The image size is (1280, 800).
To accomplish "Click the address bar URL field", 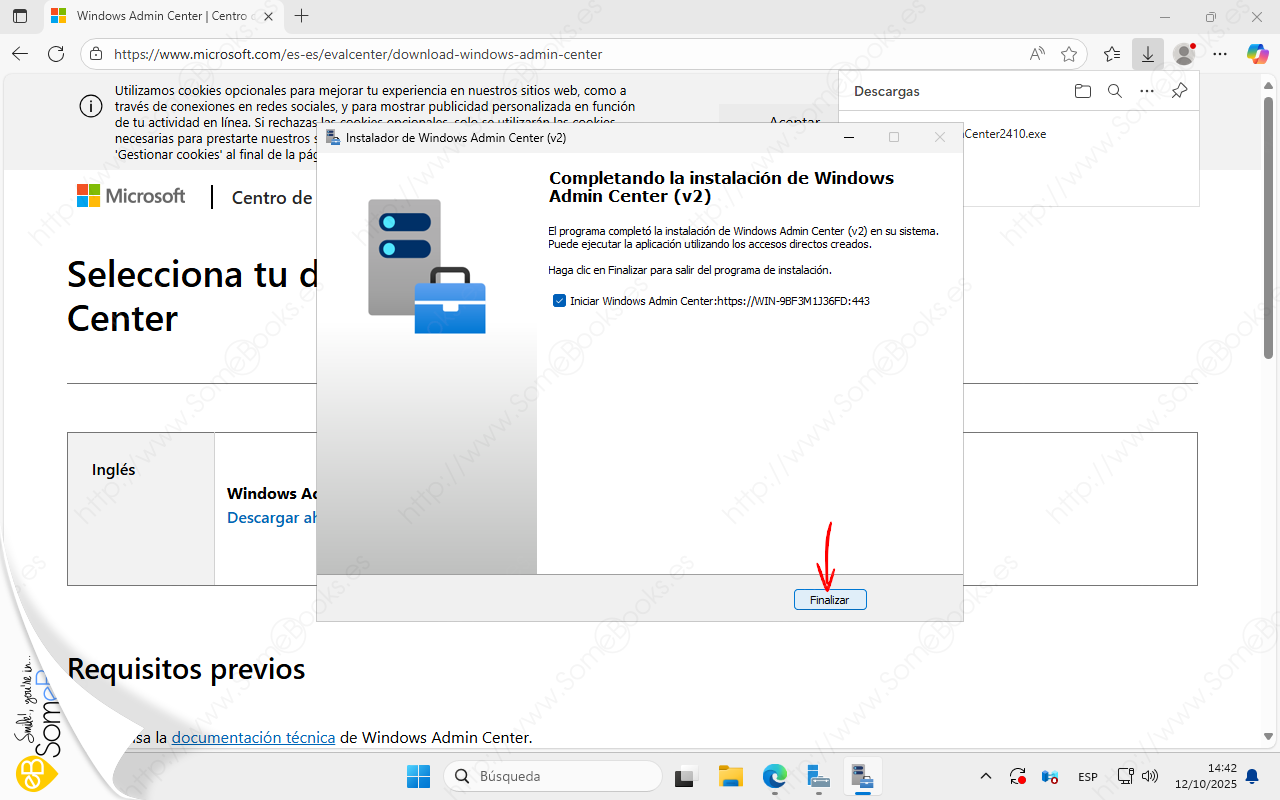I will pyautogui.click(x=560, y=54).
